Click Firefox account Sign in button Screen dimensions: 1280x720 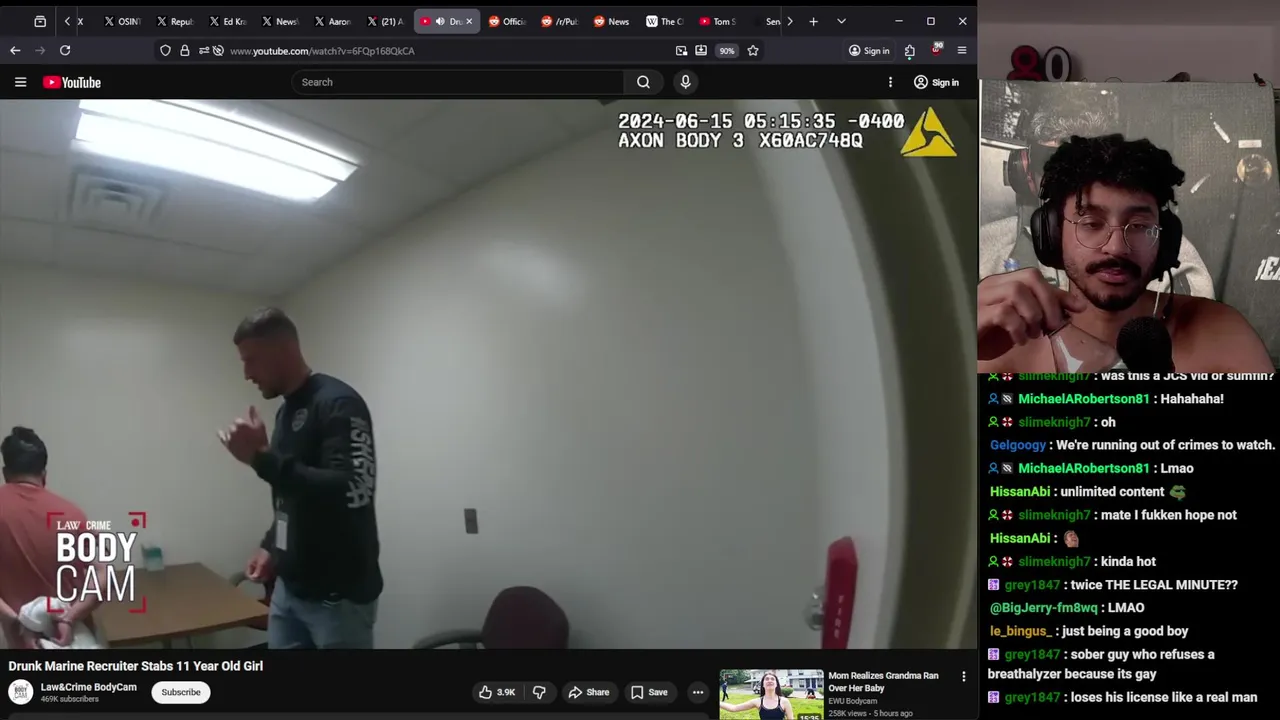coord(869,50)
